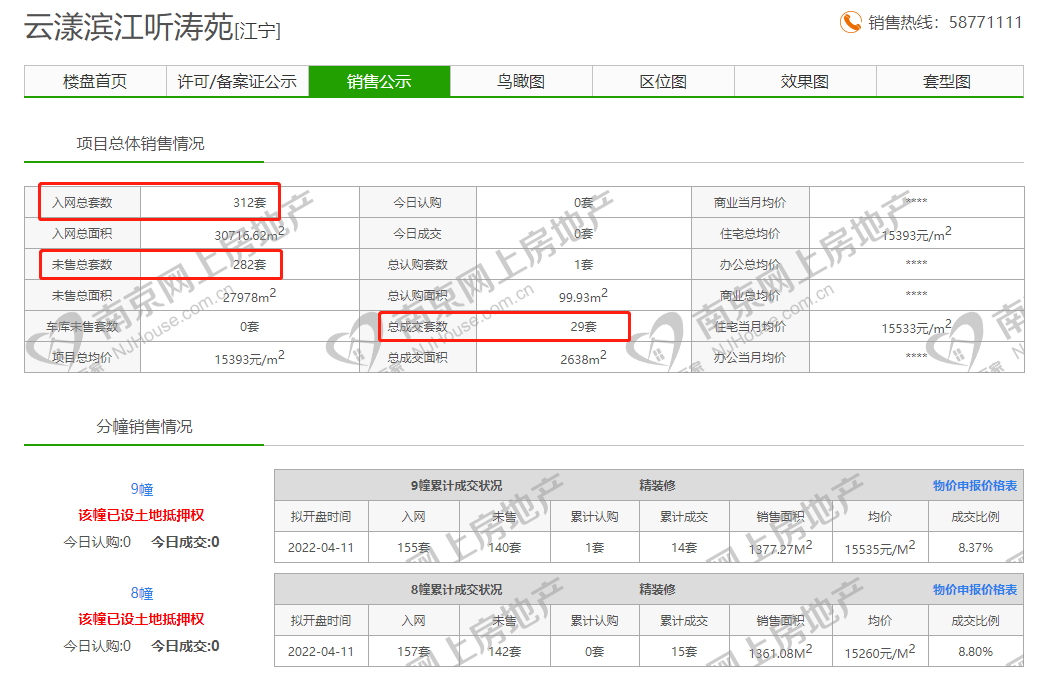Open the 8幢 building link

coord(141,593)
